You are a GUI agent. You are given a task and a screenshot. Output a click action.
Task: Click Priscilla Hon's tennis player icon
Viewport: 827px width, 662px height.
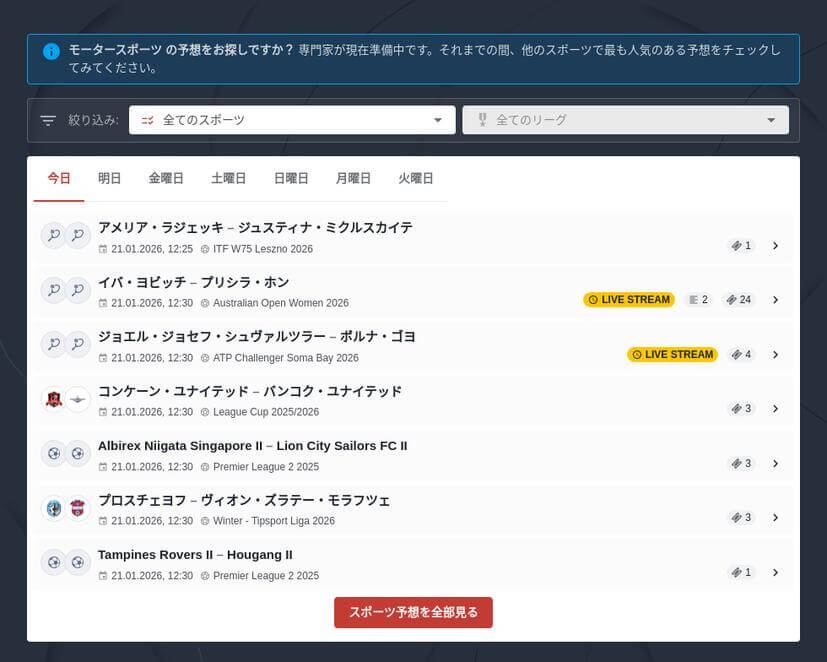tap(79, 290)
